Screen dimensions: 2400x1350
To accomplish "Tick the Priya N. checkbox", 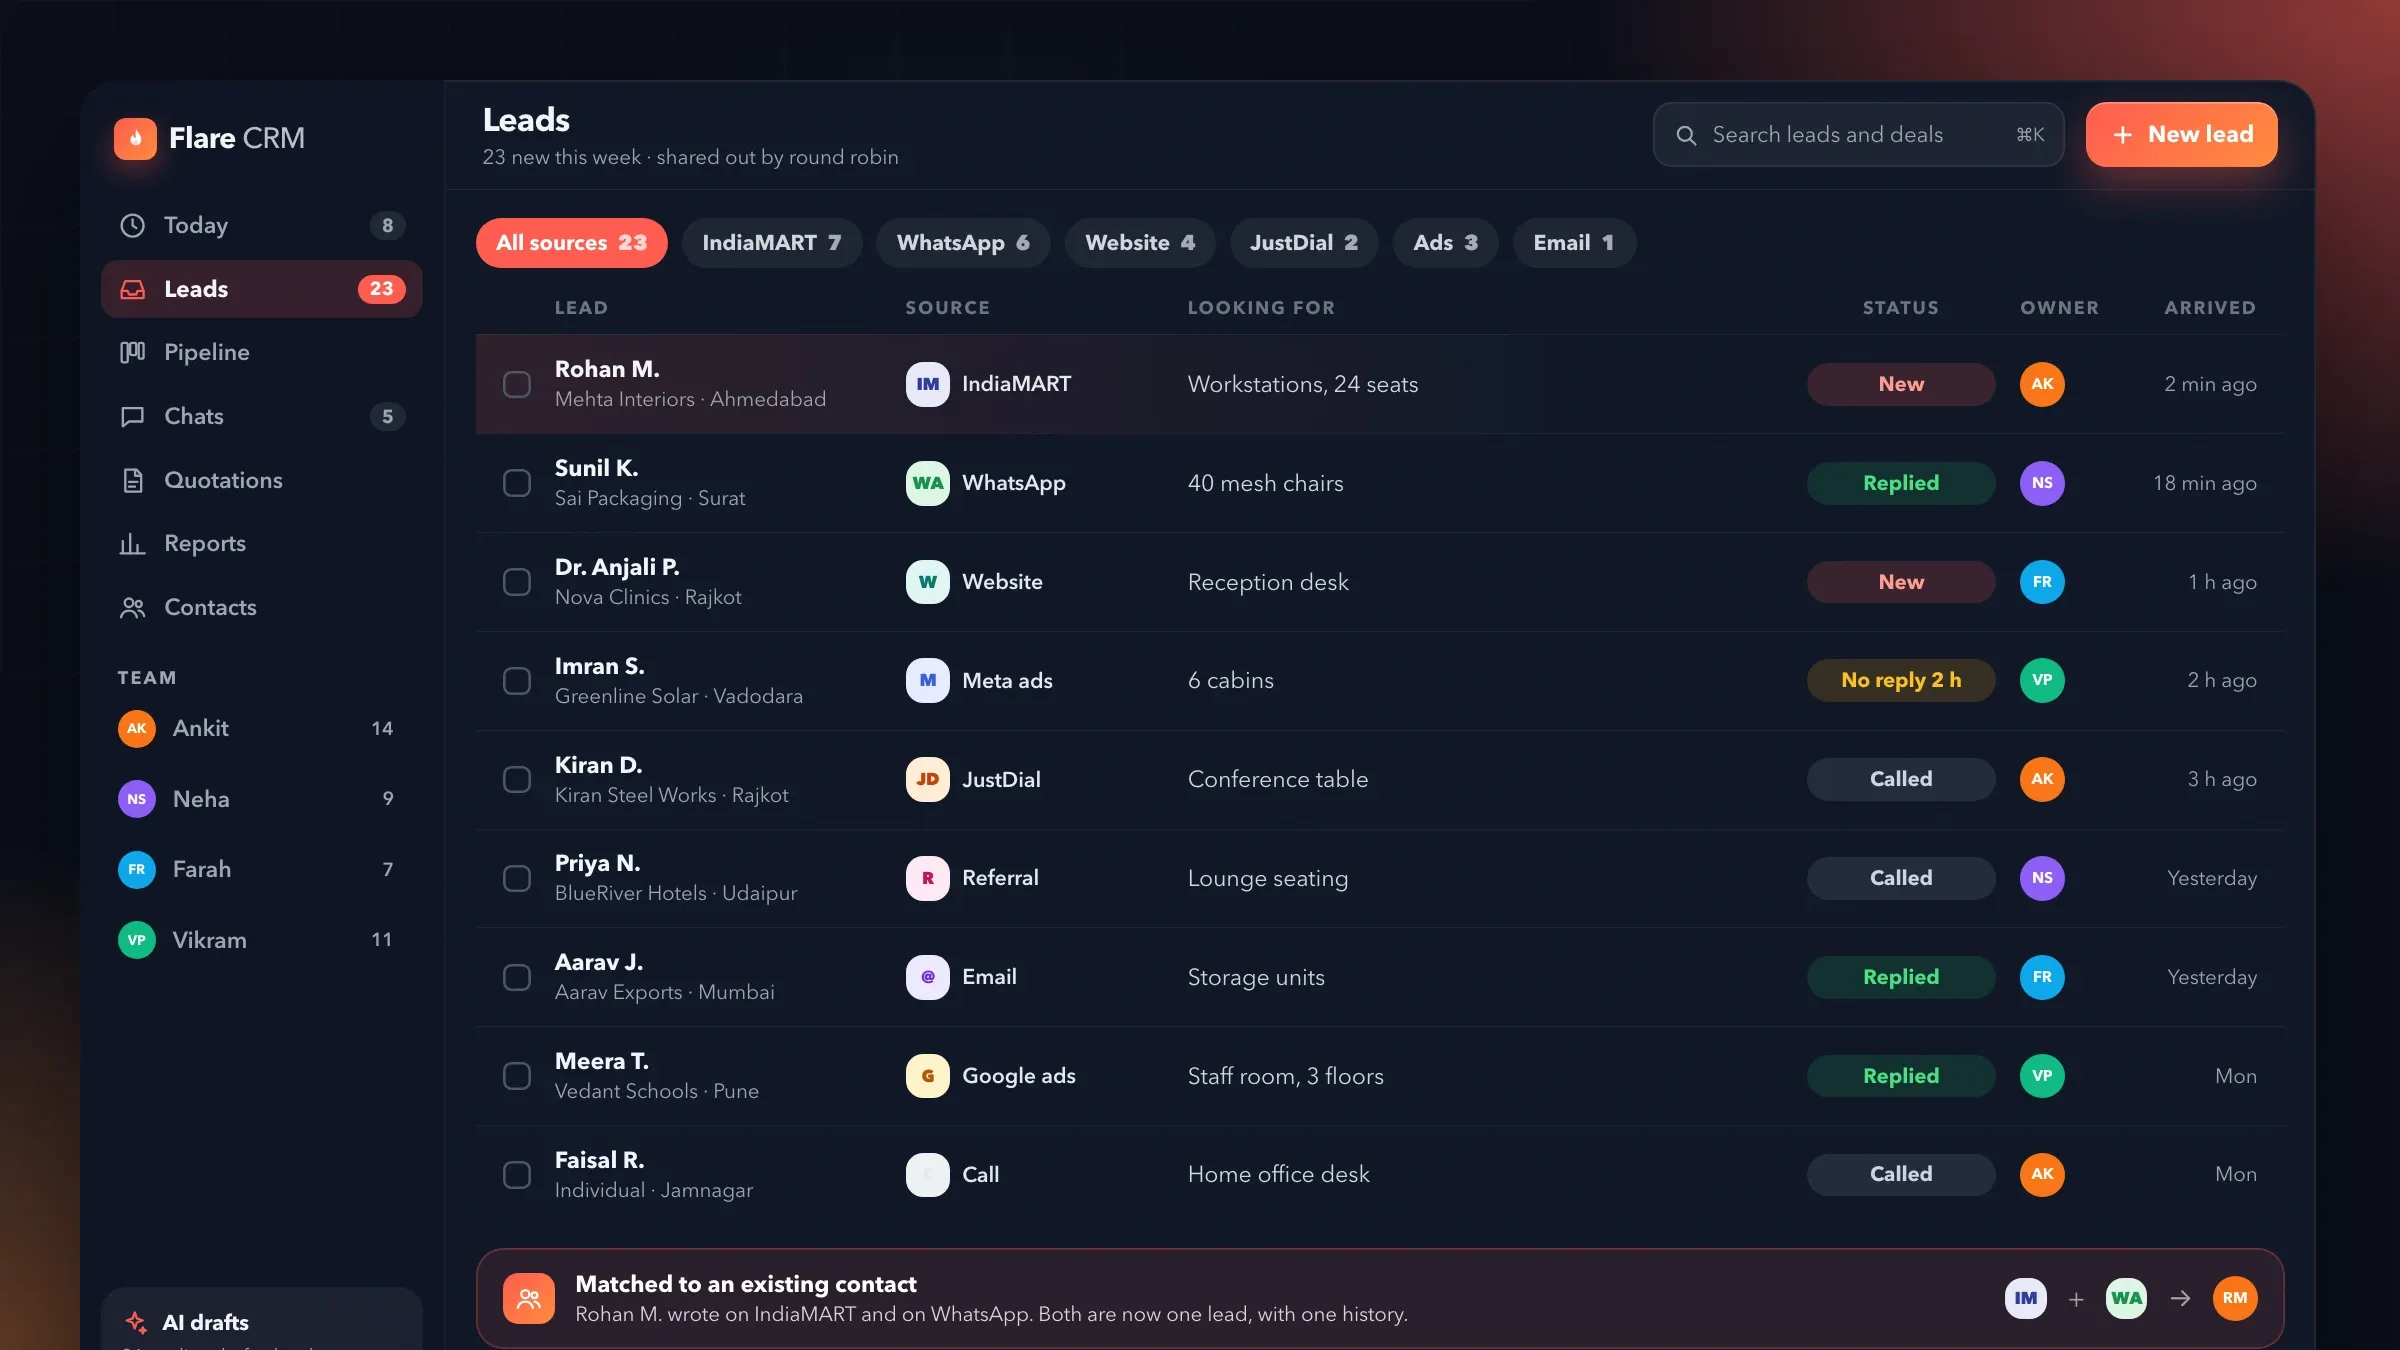I will [517, 878].
